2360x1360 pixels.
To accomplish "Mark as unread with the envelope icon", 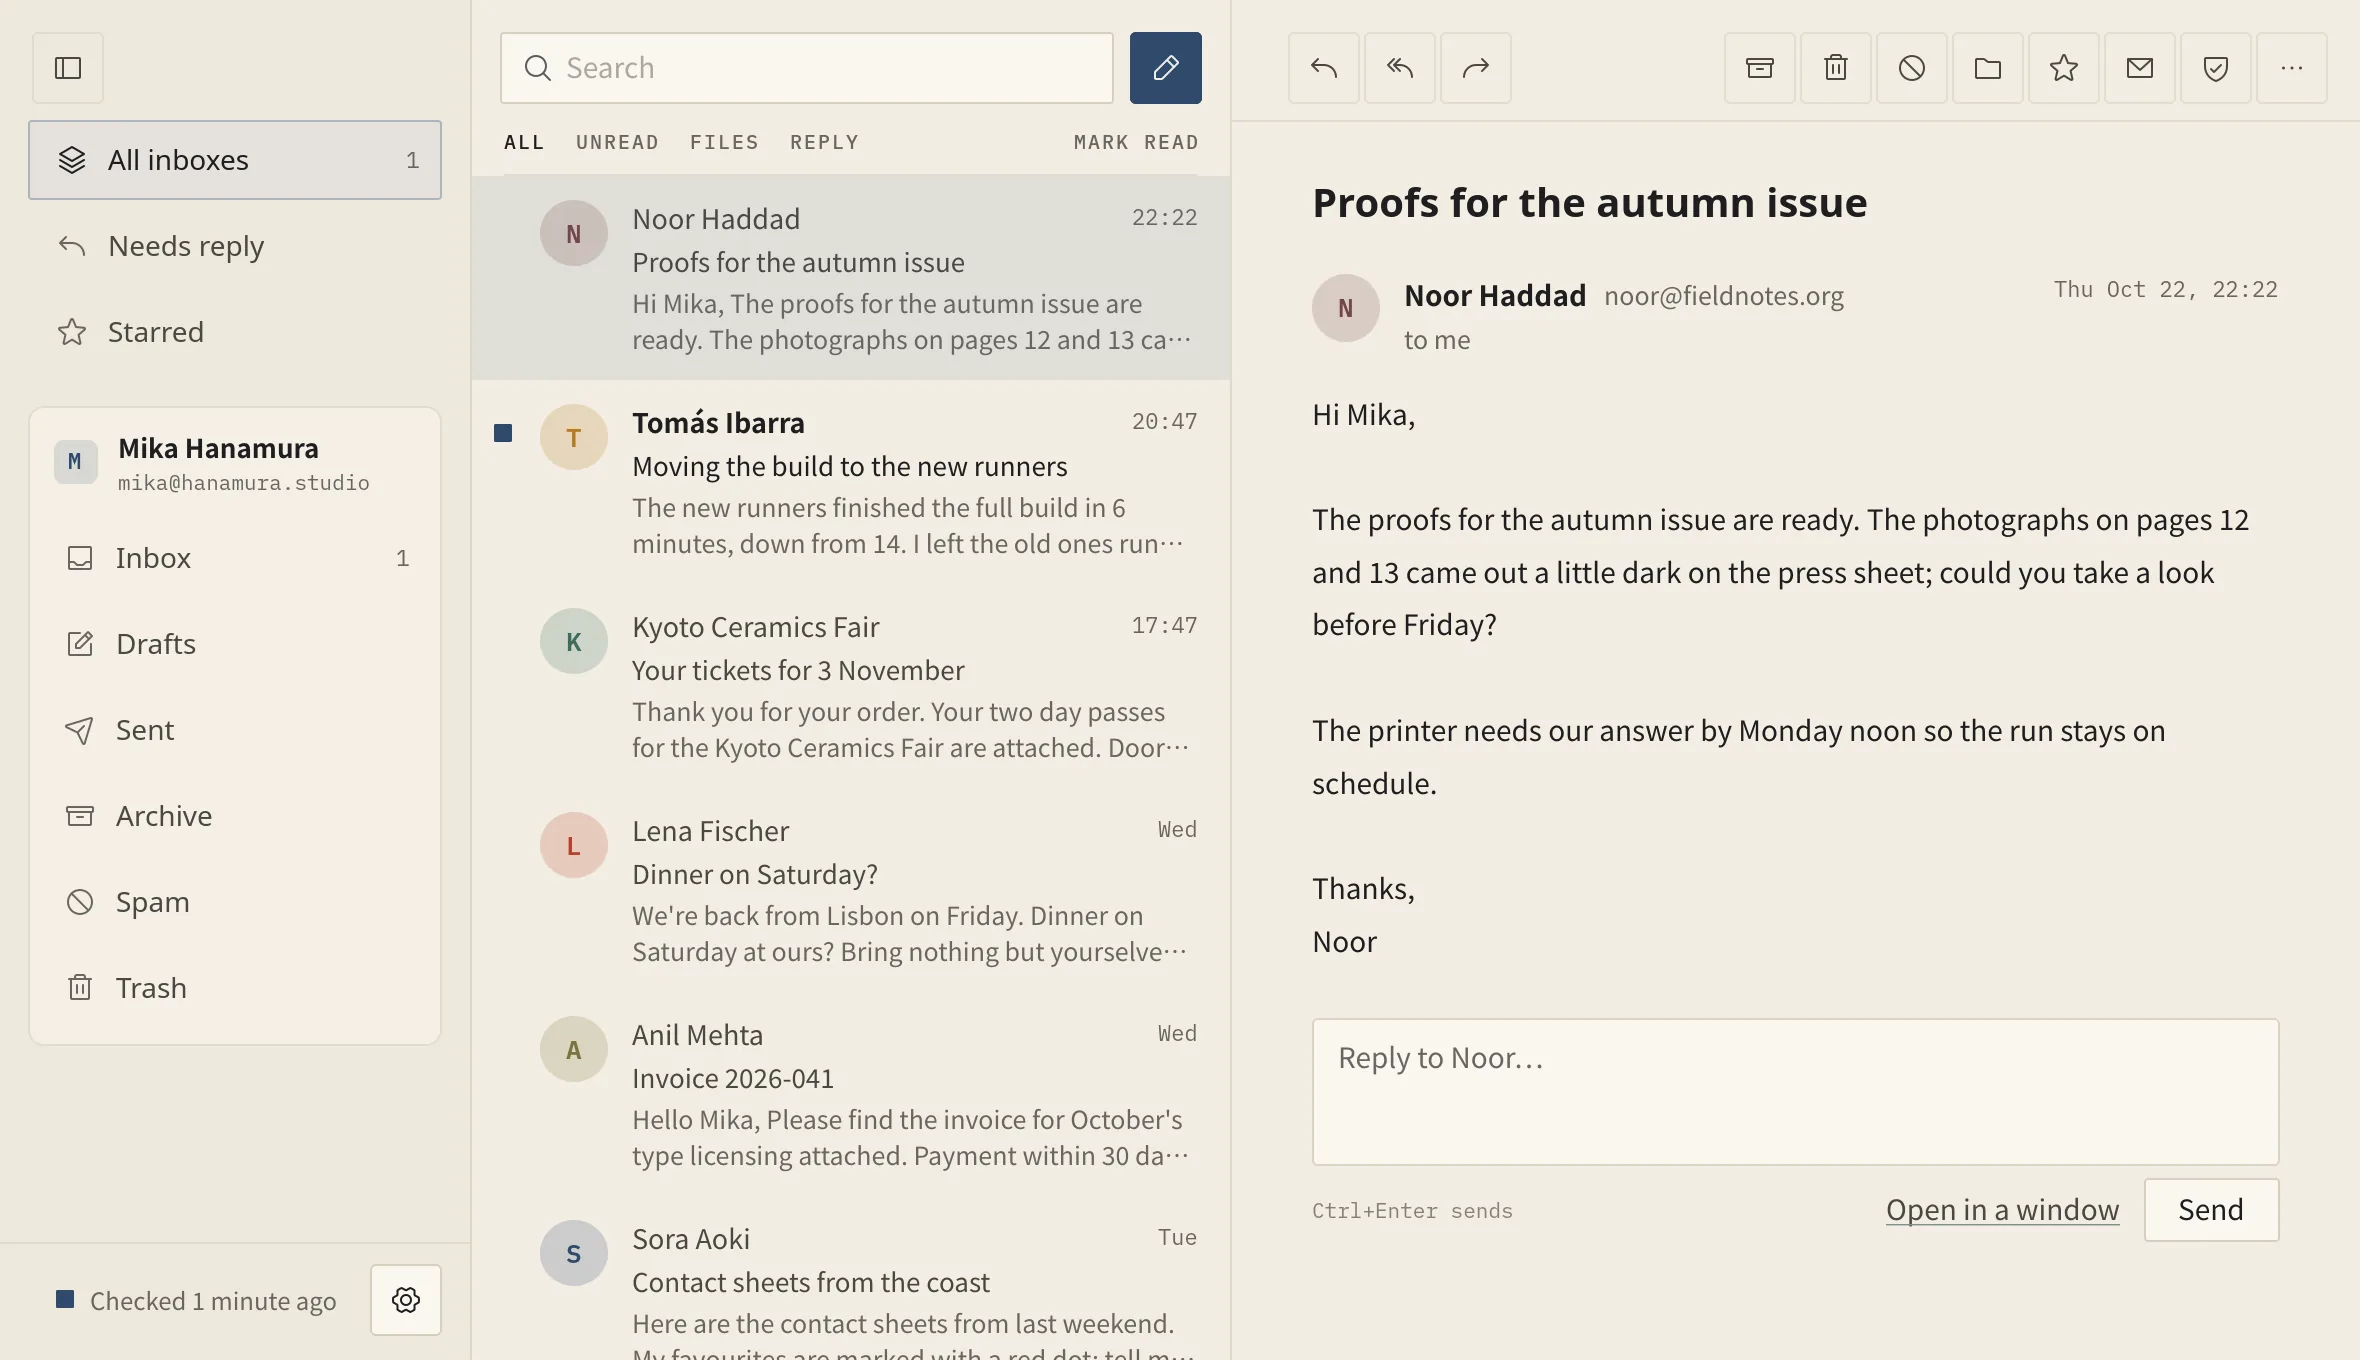I will pyautogui.click(x=2140, y=68).
